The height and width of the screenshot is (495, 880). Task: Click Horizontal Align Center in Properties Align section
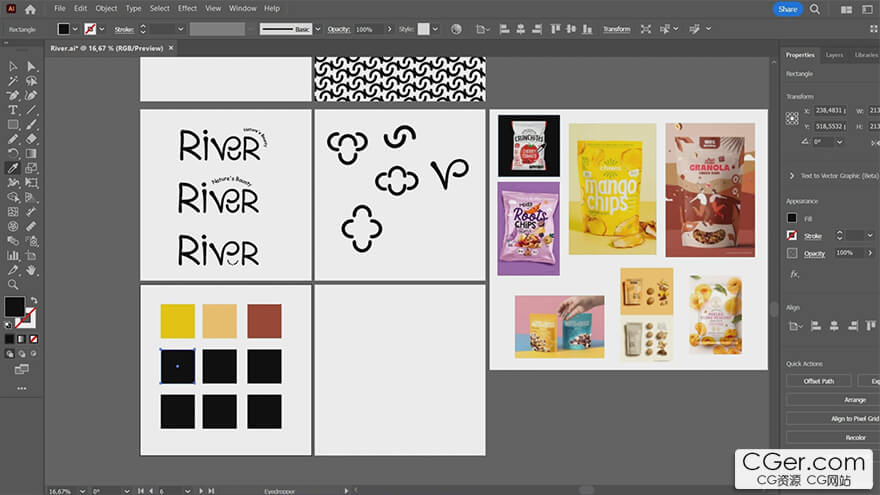tap(834, 326)
